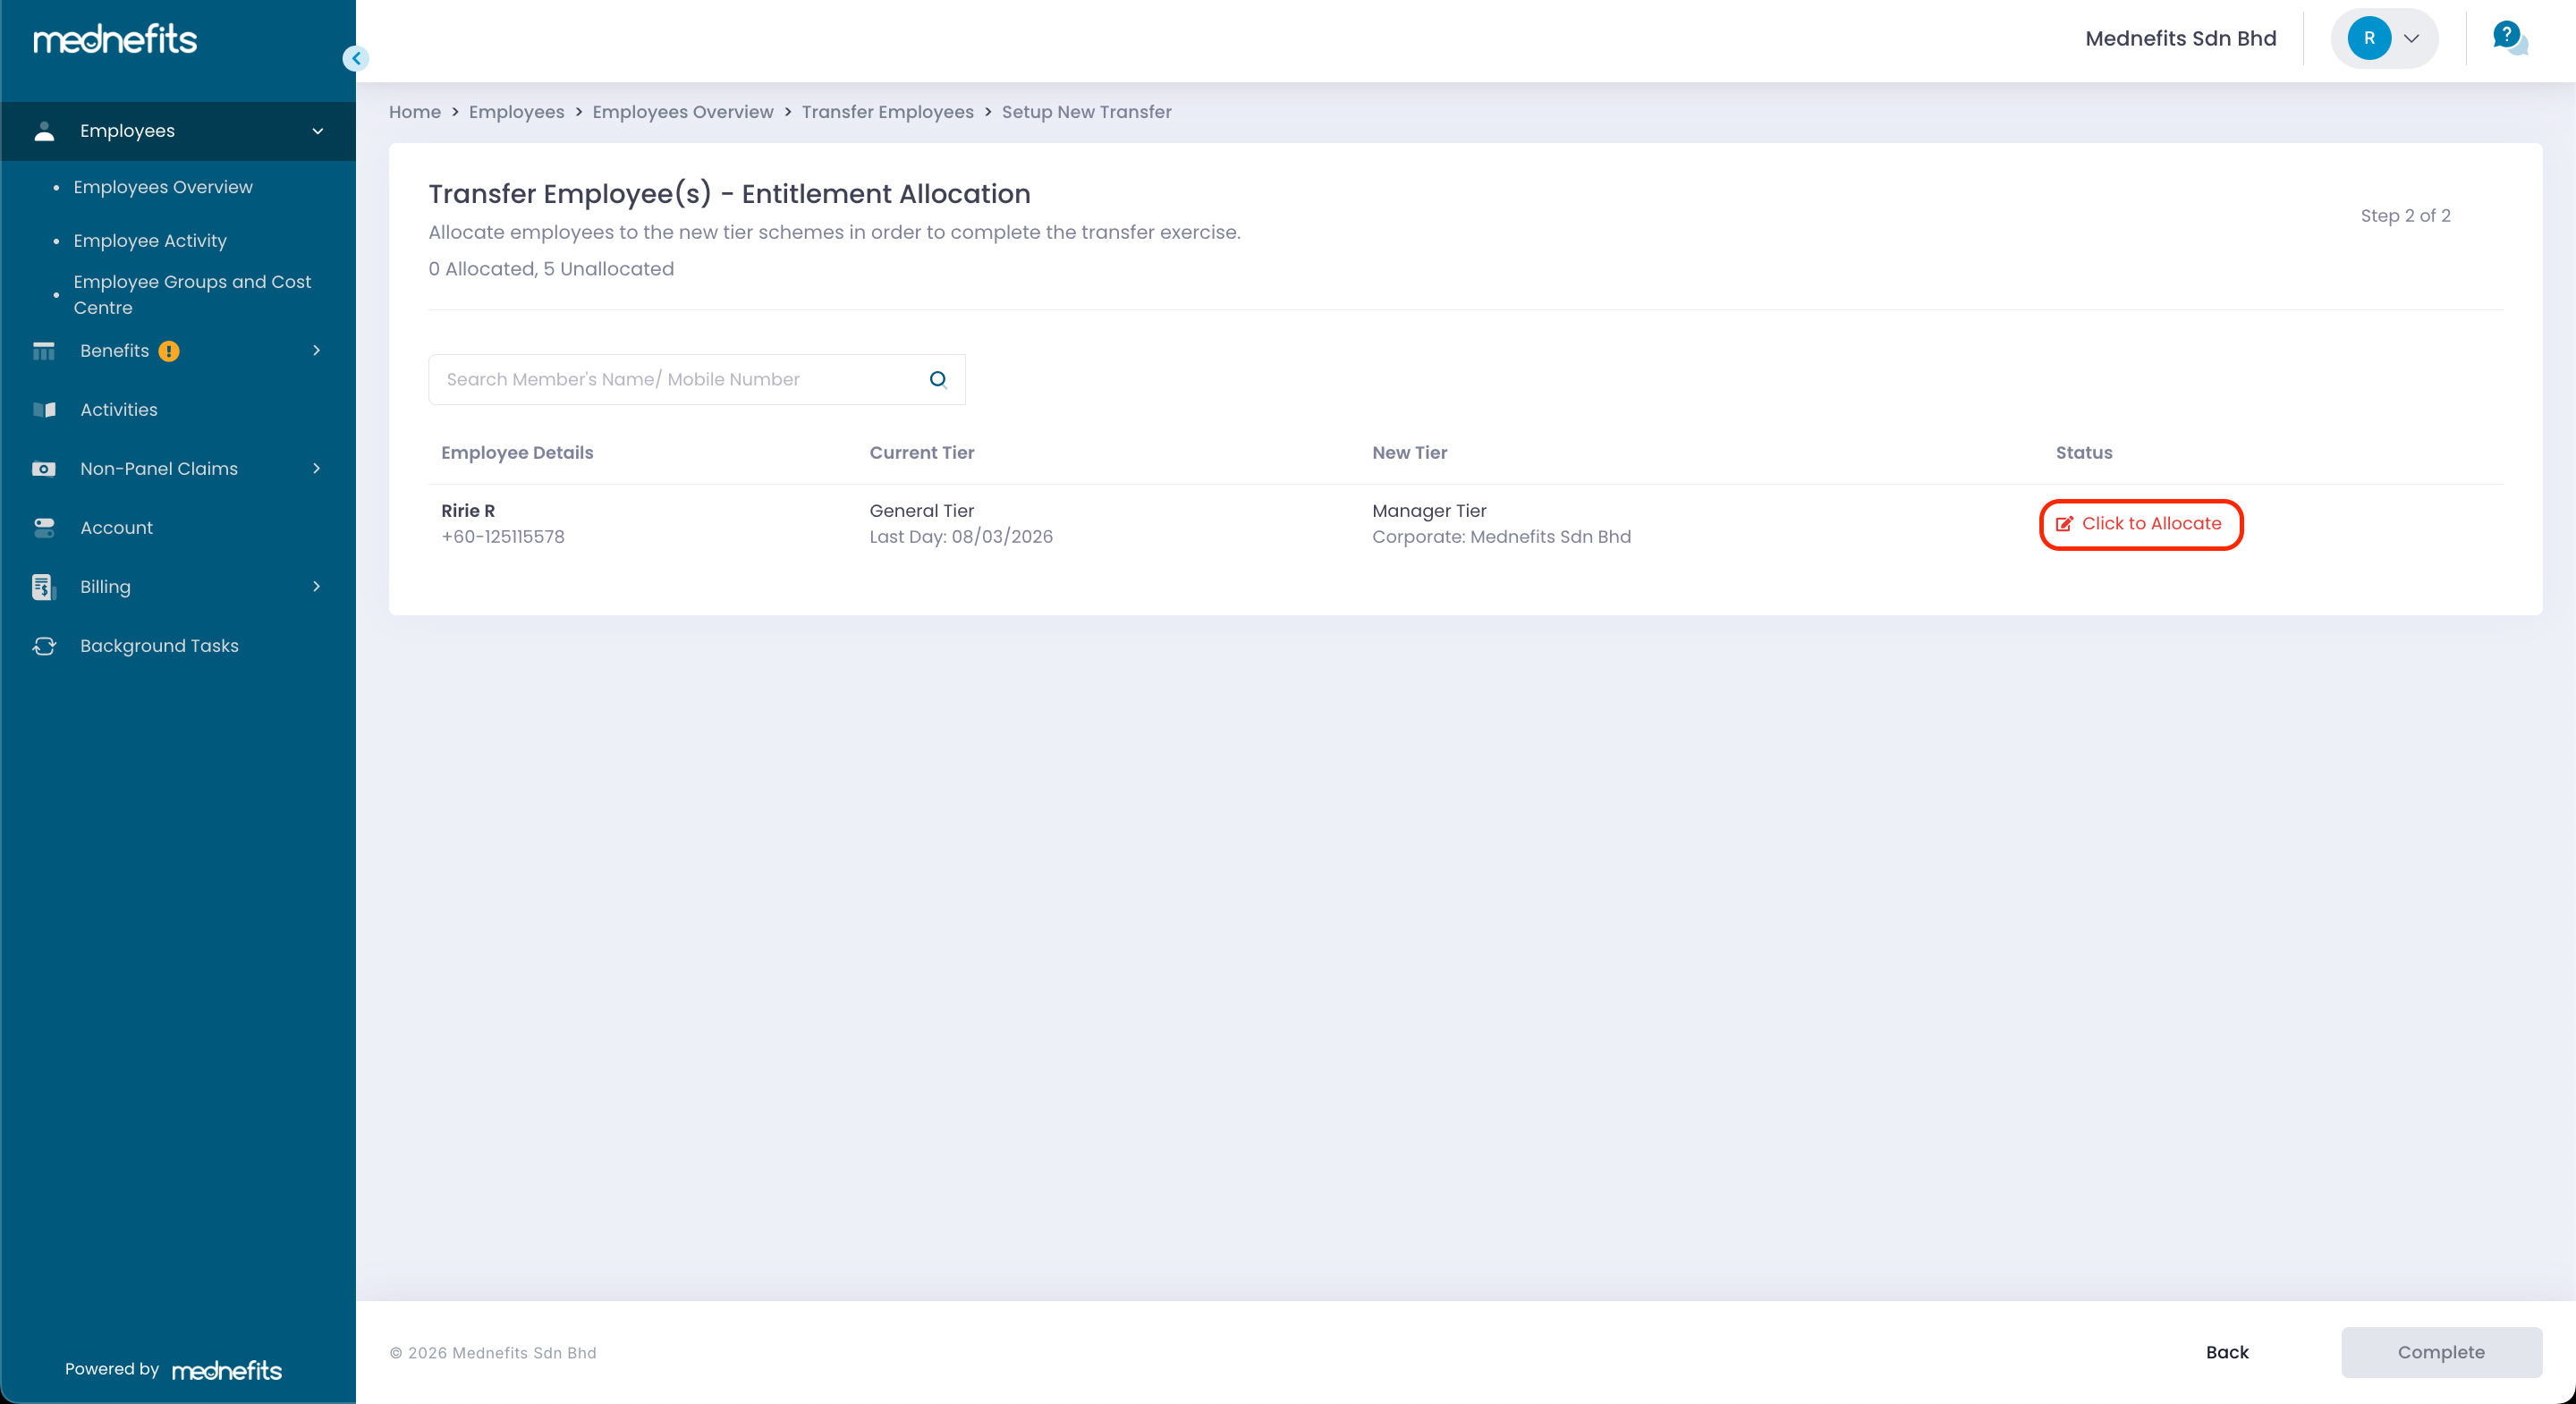The image size is (2576, 1404).
Task: Click the Billing invoice icon
Action: [43, 587]
